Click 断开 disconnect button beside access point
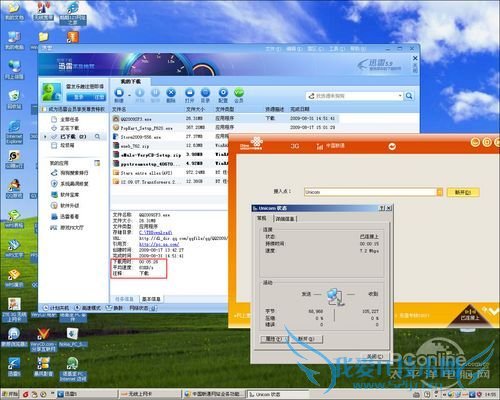Screen dimensions: 500x400 (463, 192)
